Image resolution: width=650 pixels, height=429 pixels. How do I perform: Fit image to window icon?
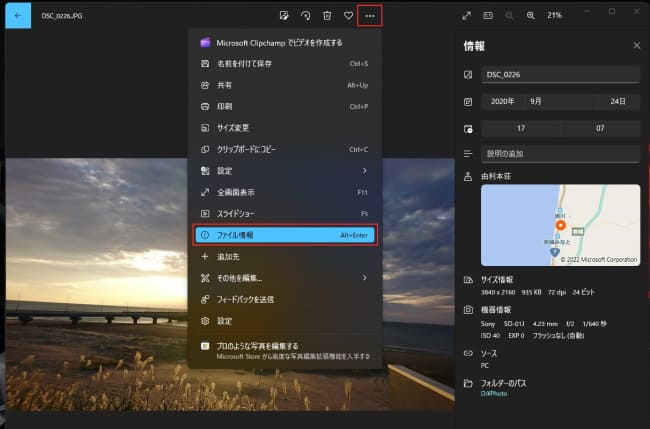tap(488, 16)
